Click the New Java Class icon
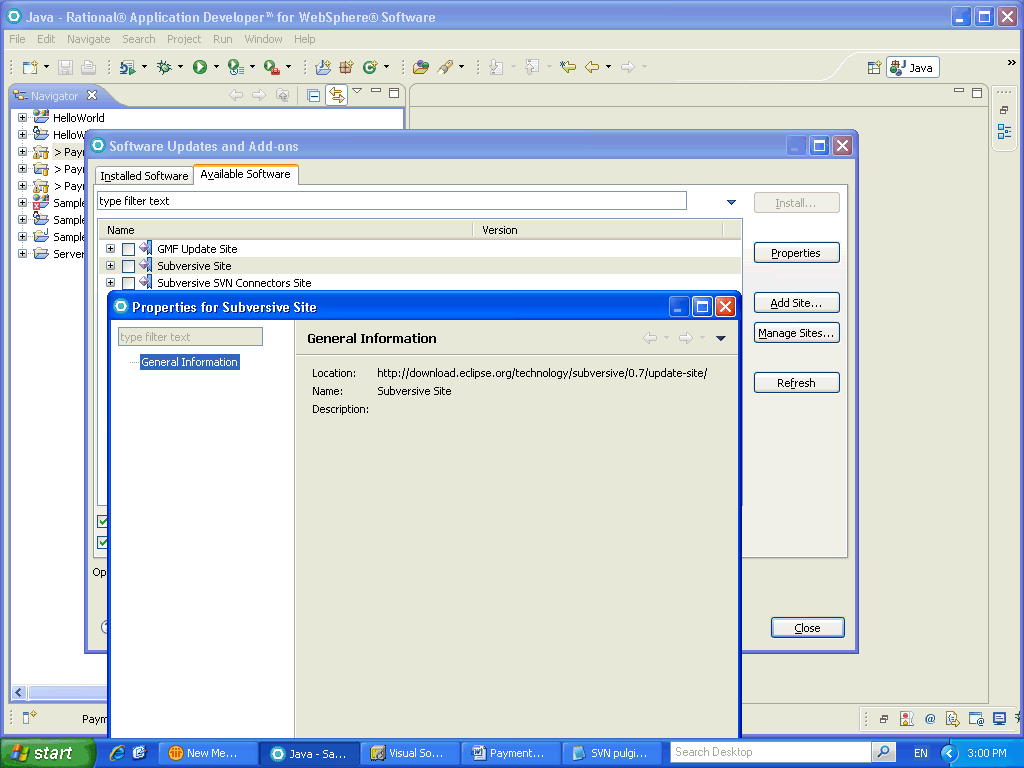Image resolution: width=1024 pixels, height=768 pixels. [370, 67]
